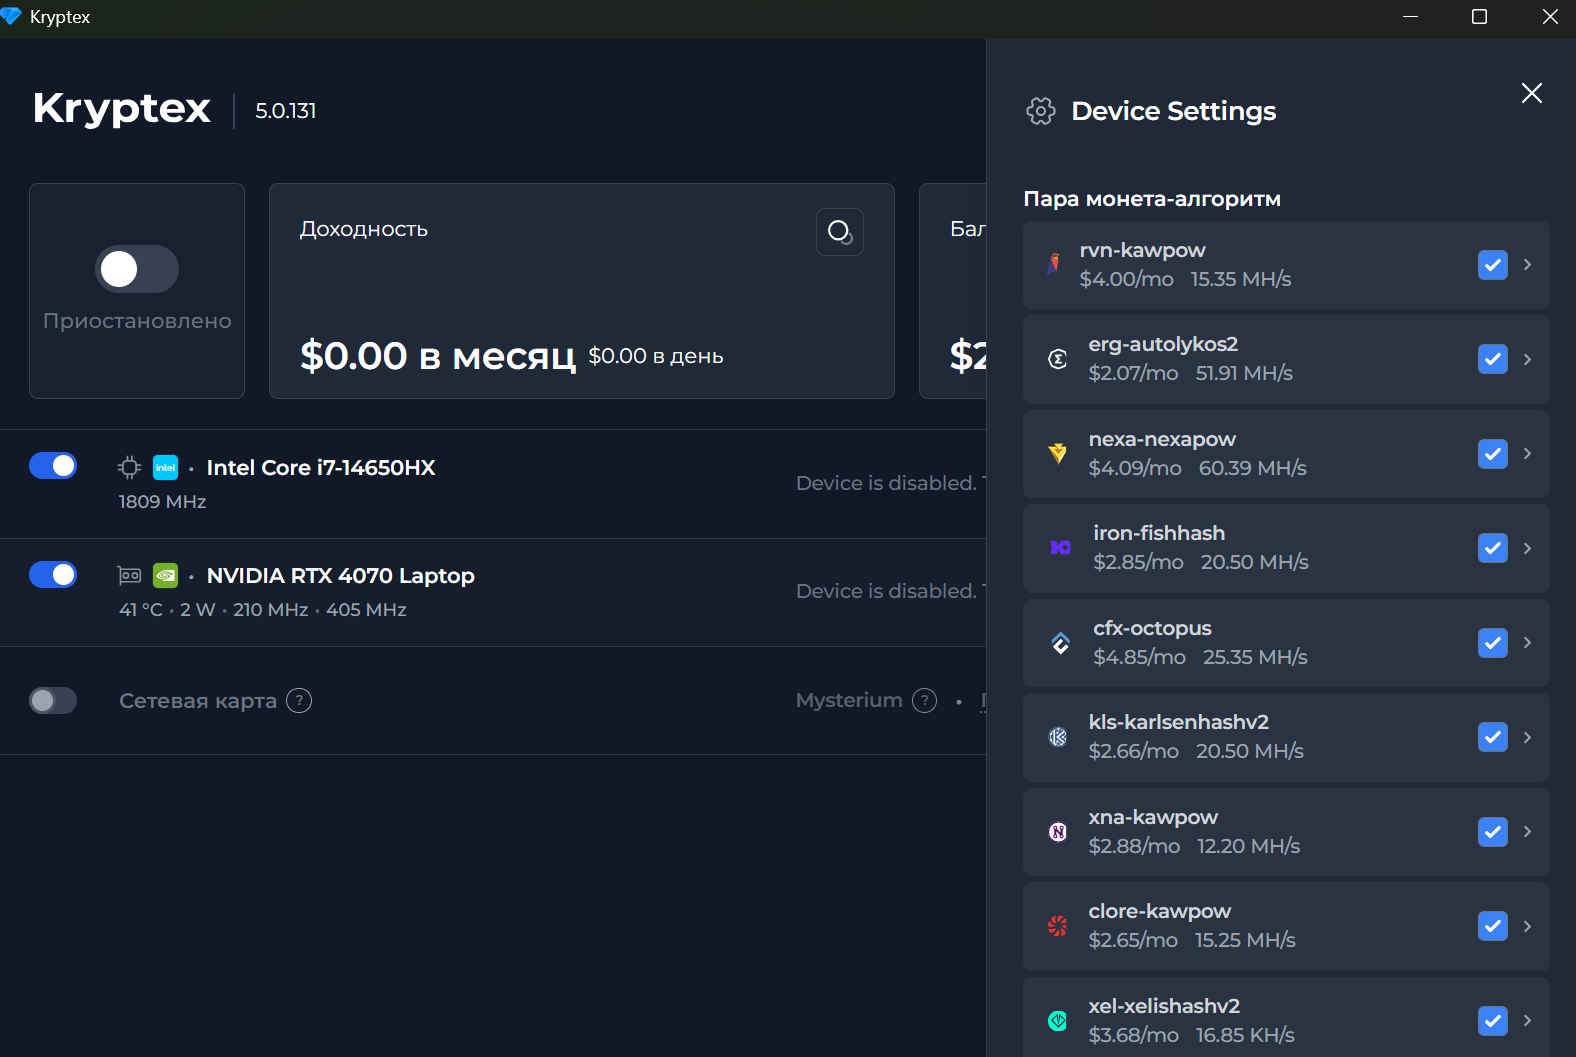Screen dimensions: 1576x1057
Task: Expand kls-karlsenhashv2 settings chevron
Action: click(1527, 737)
